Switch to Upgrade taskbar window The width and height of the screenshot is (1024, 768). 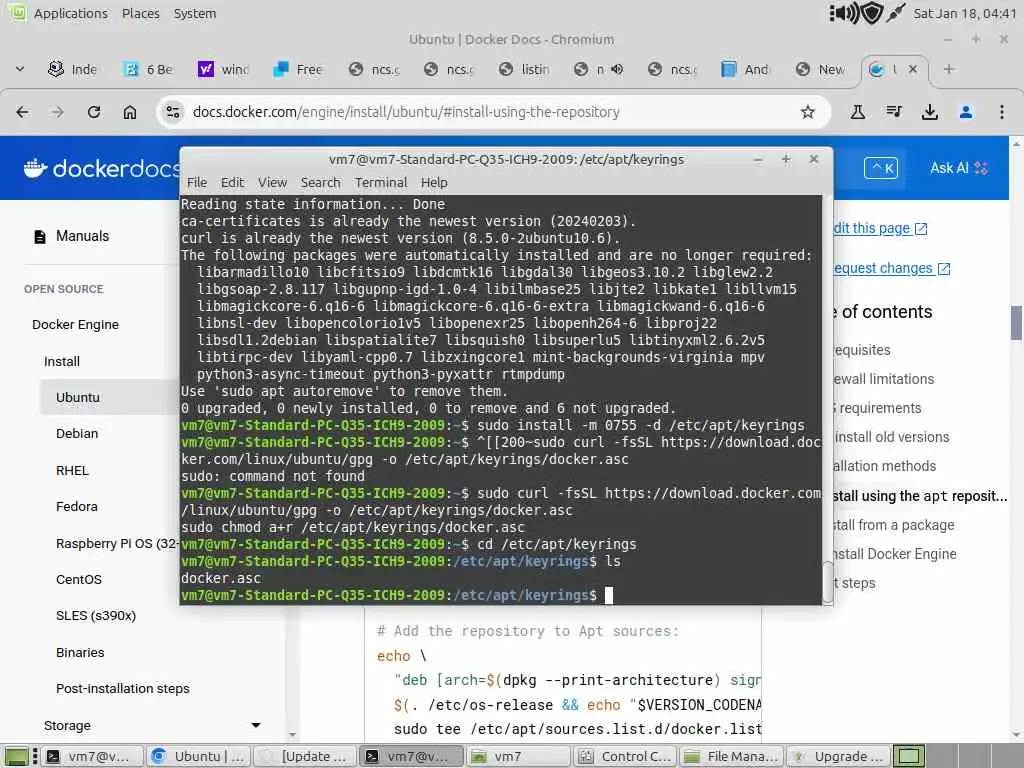tap(838, 757)
